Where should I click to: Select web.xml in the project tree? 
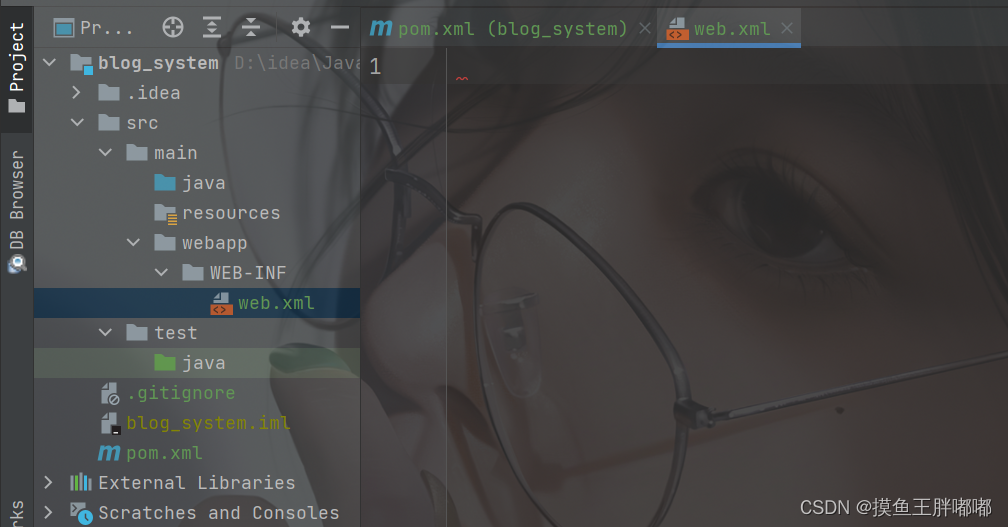pos(197,303)
